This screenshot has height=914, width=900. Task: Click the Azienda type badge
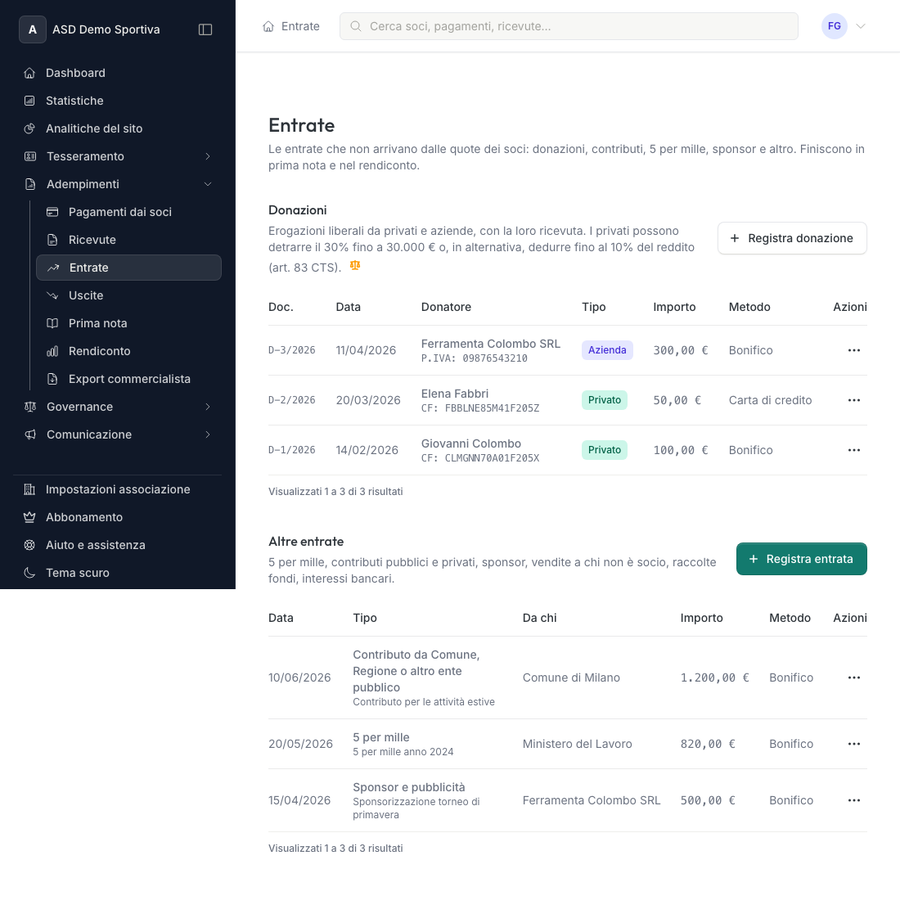tap(607, 350)
